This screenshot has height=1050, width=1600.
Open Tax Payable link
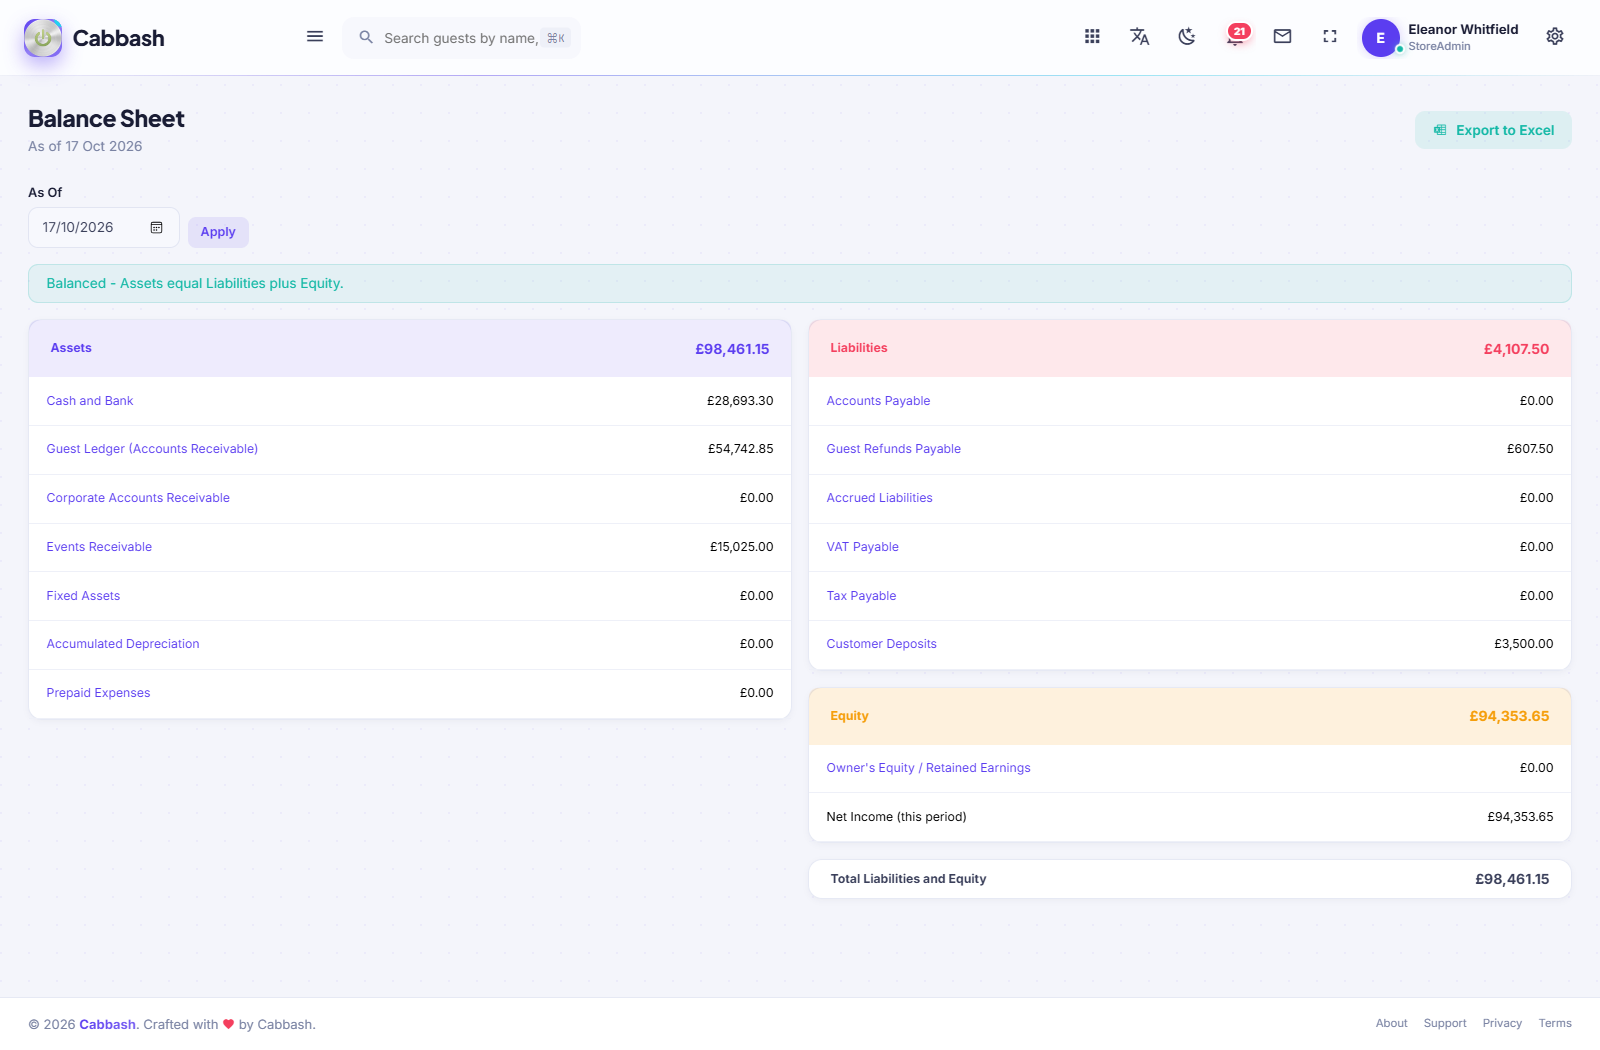click(861, 596)
